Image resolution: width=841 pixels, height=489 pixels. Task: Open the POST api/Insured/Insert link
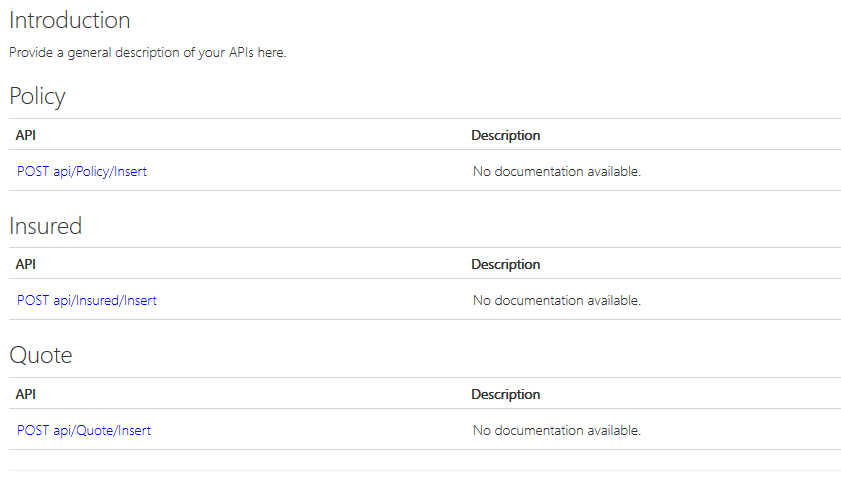pyautogui.click(x=86, y=301)
